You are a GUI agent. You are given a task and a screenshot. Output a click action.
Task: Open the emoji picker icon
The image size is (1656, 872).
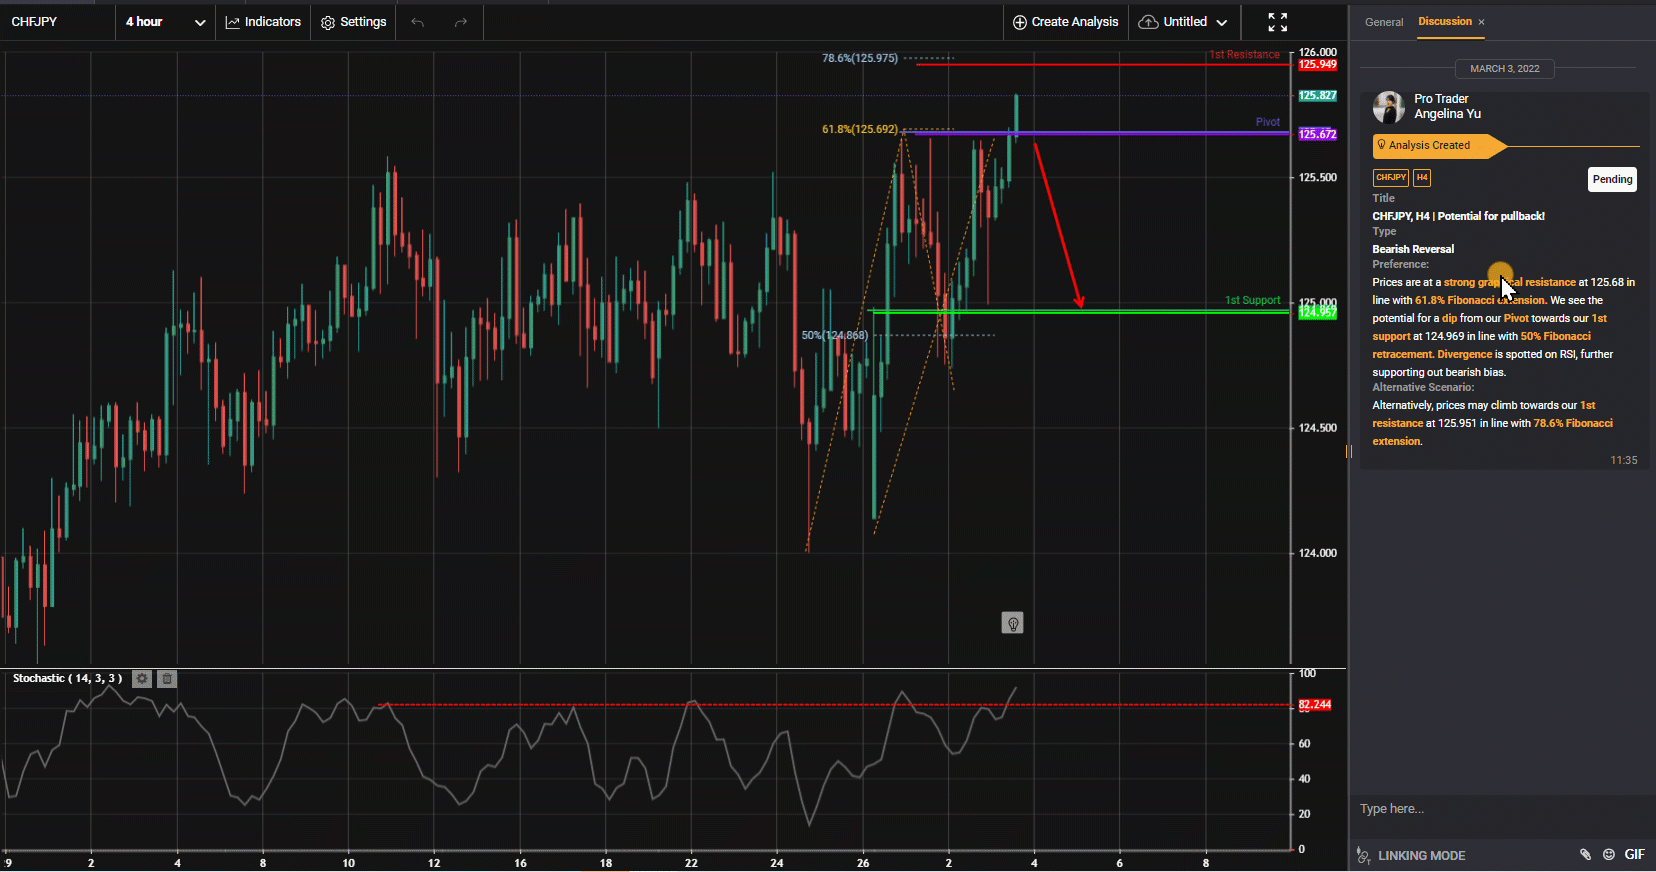tap(1609, 855)
